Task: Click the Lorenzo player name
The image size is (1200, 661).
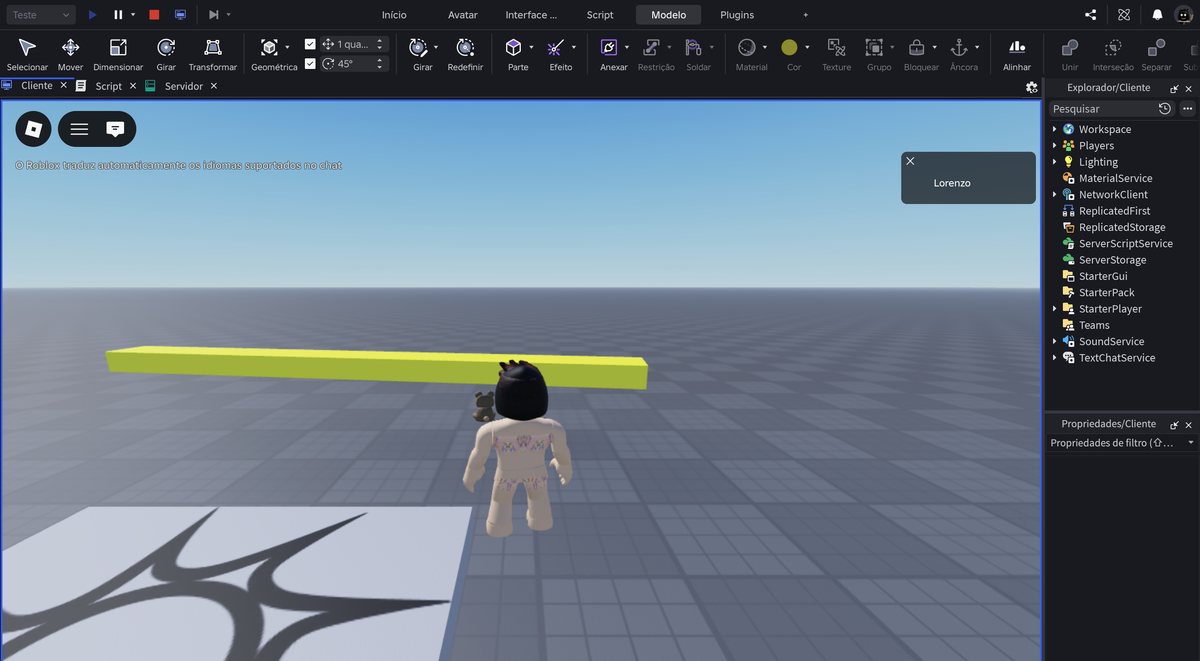Action: 952,183
